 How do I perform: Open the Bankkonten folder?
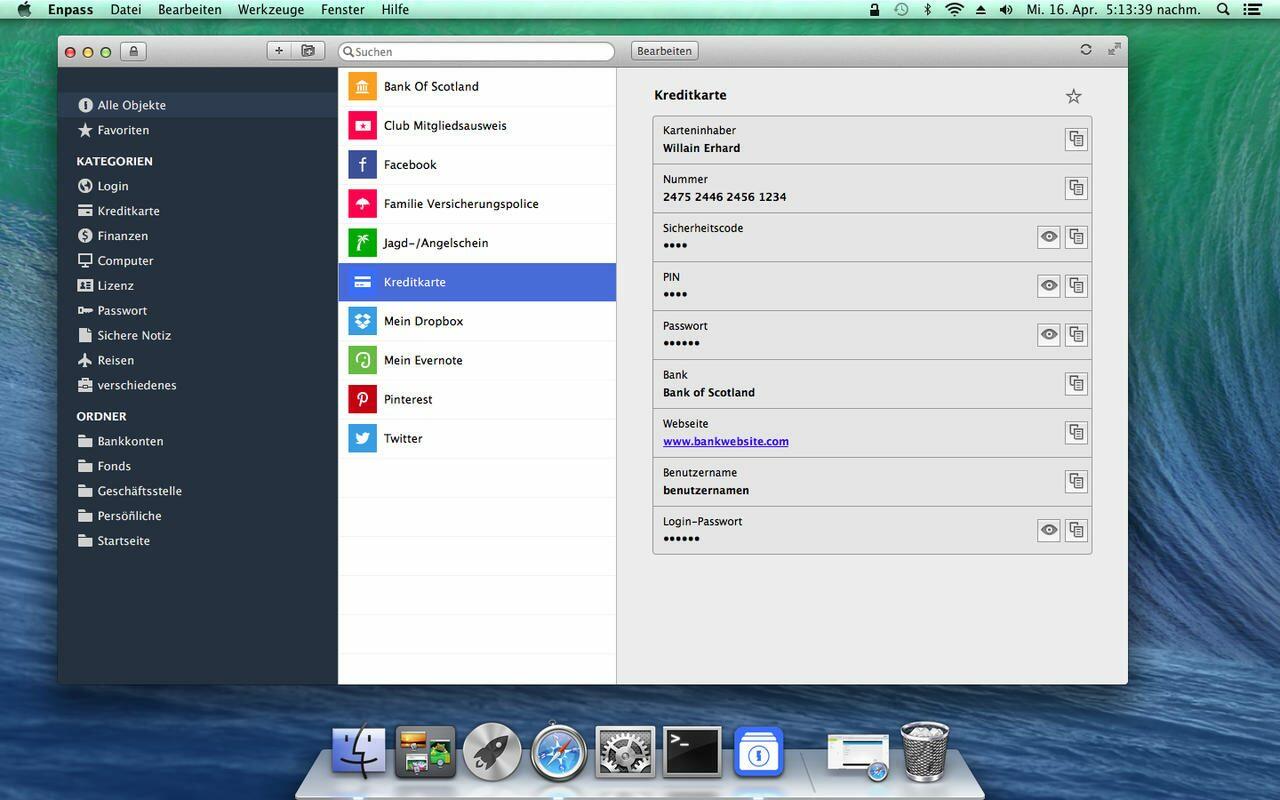pyautogui.click(x=198, y=441)
